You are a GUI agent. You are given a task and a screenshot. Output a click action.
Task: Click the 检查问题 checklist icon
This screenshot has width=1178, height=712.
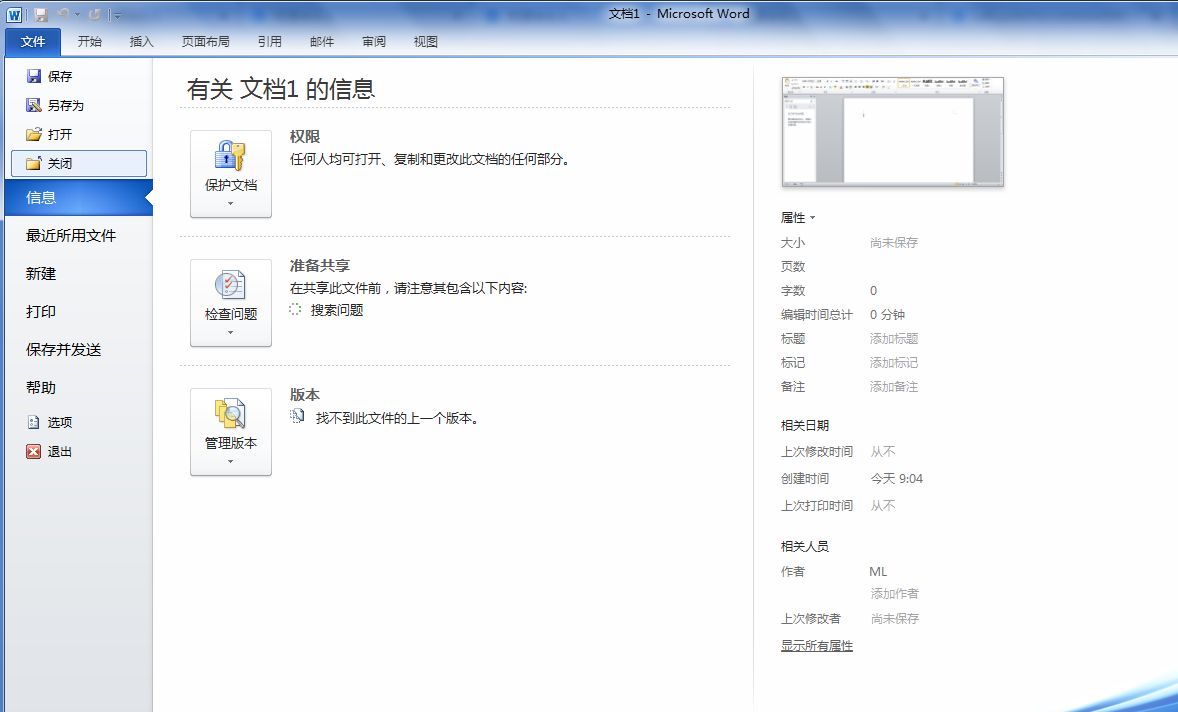(230, 285)
